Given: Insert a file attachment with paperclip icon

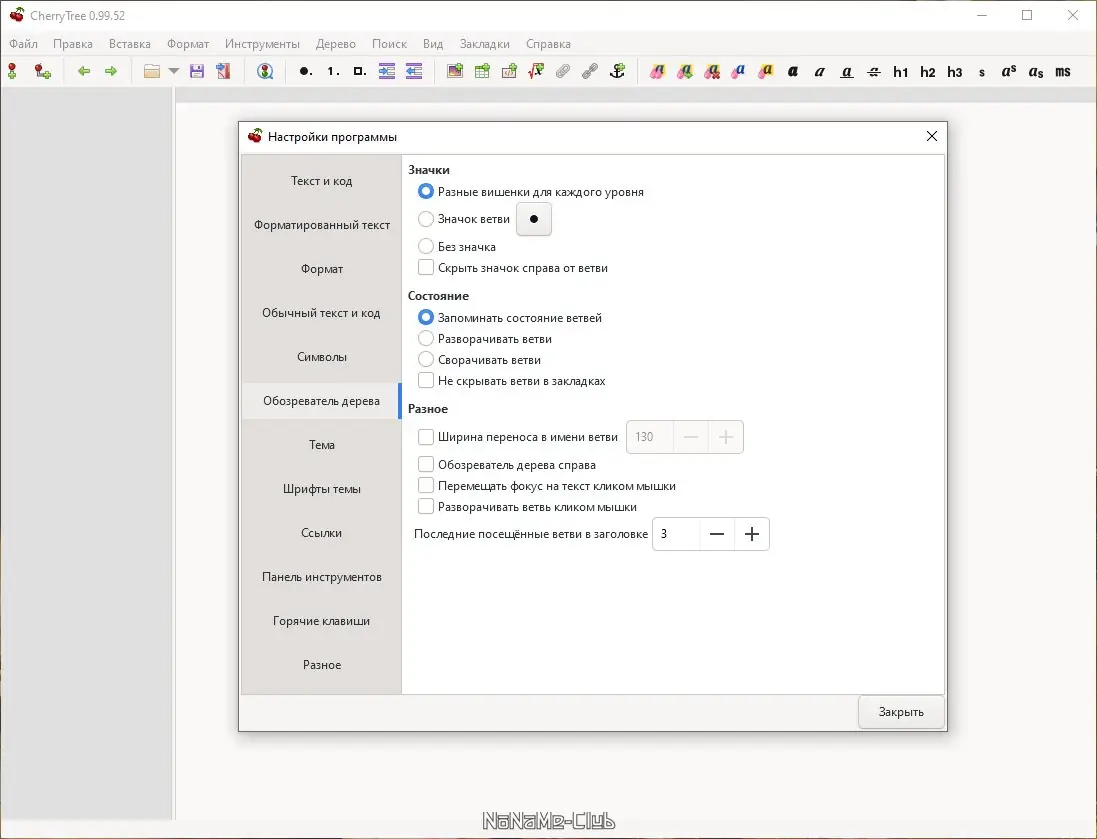Looking at the screenshot, I should pyautogui.click(x=563, y=71).
